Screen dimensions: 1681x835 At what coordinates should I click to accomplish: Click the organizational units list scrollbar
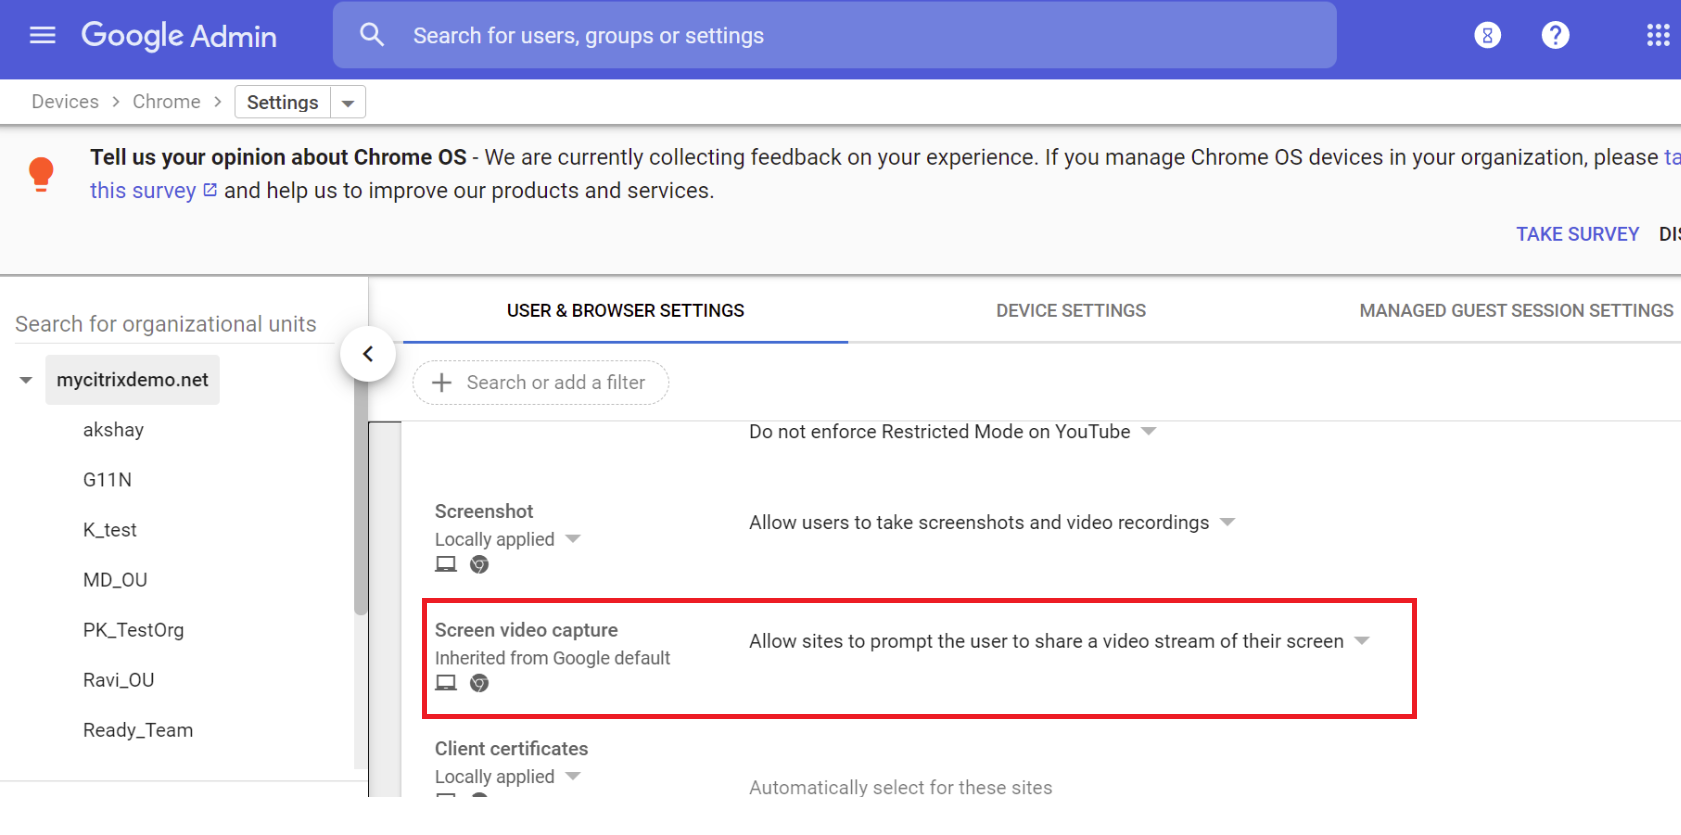[x=360, y=500]
